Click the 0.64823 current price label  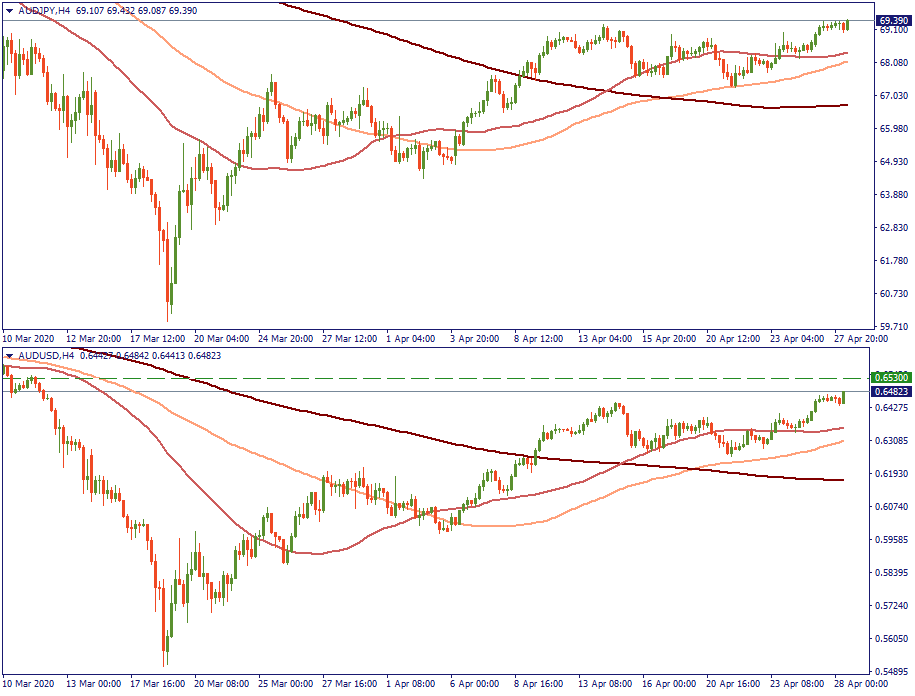pyautogui.click(x=892, y=392)
